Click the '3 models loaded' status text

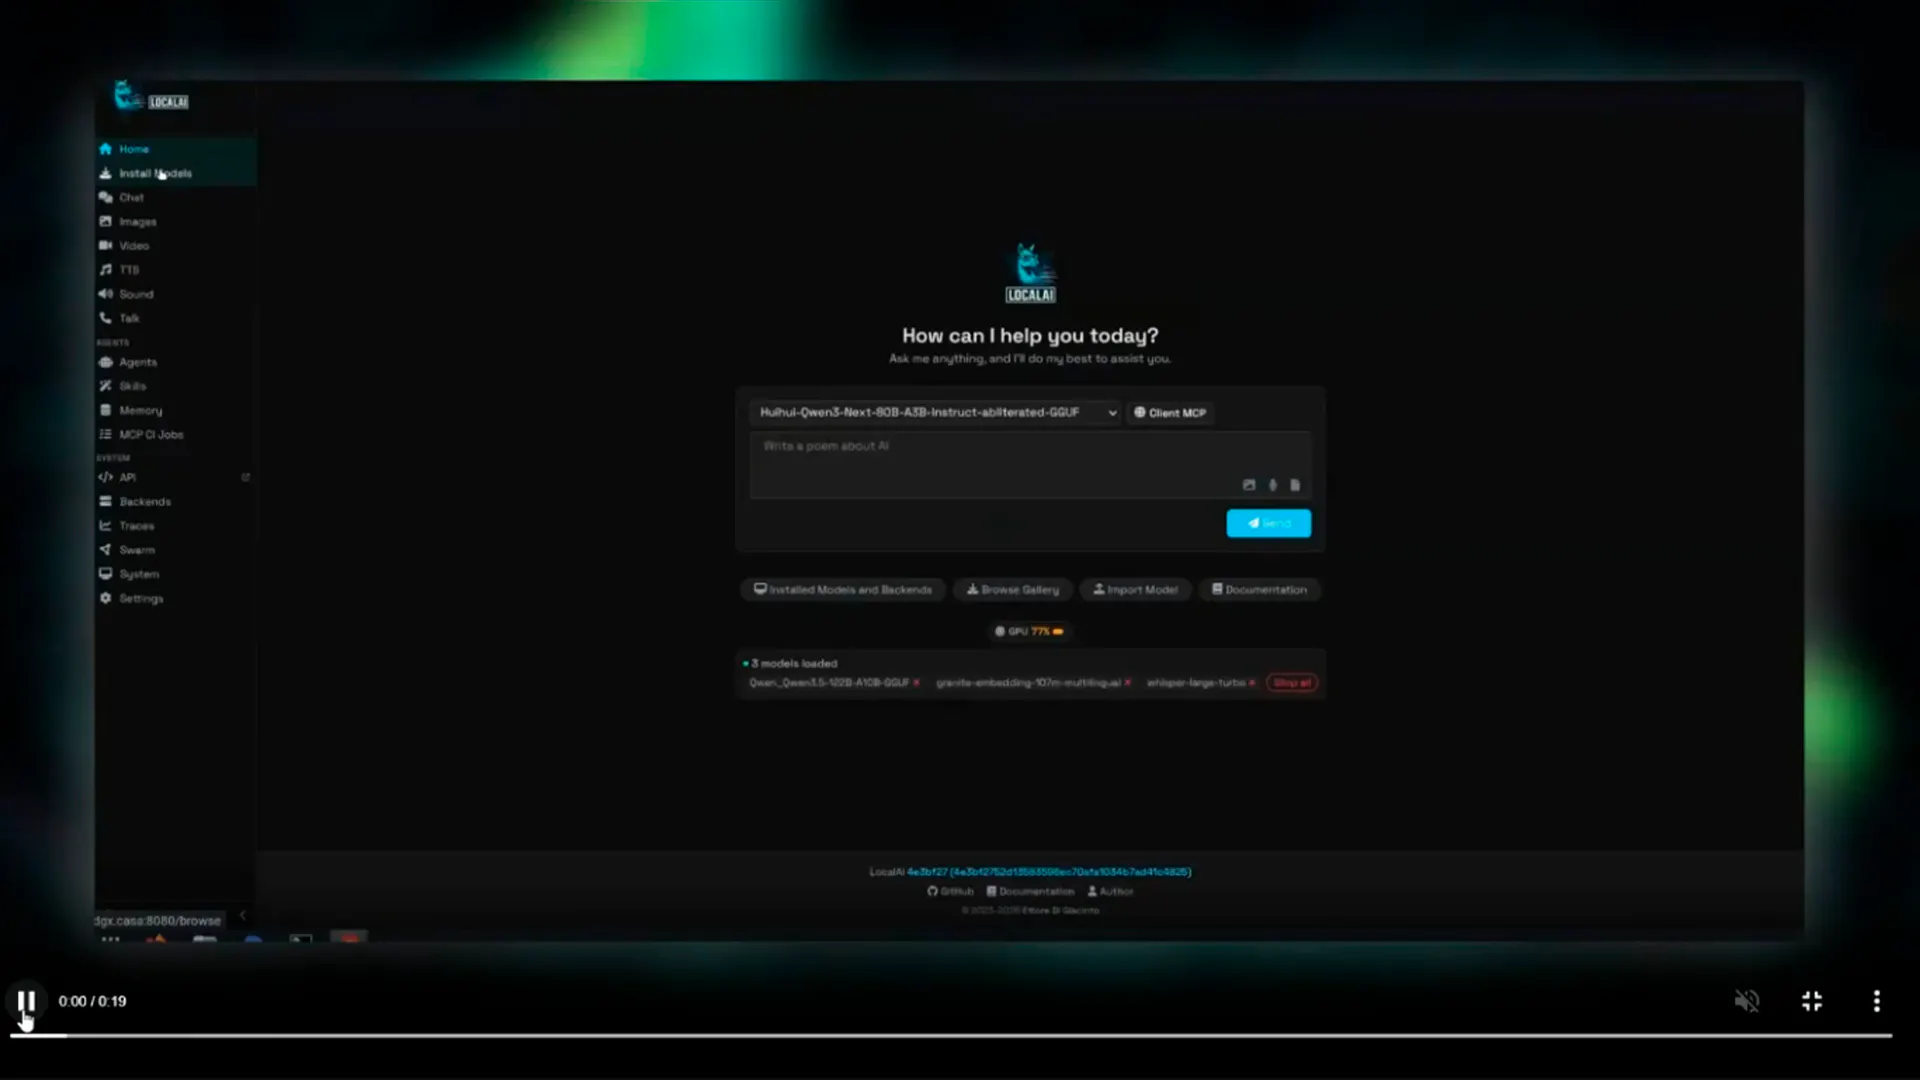click(x=794, y=663)
